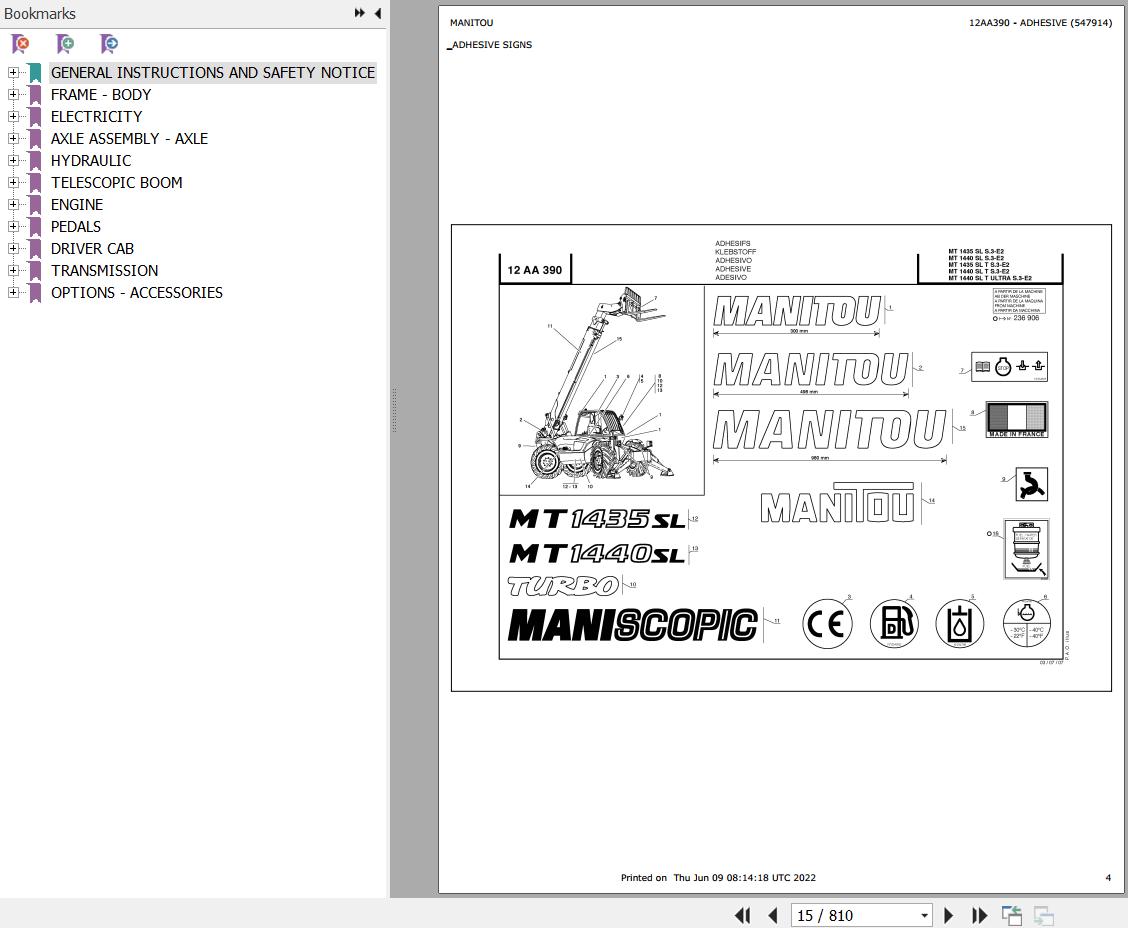Image resolution: width=1128 pixels, height=928 pixels.
Task: Click the CE mark decal
Action: [x=827, y=624]
